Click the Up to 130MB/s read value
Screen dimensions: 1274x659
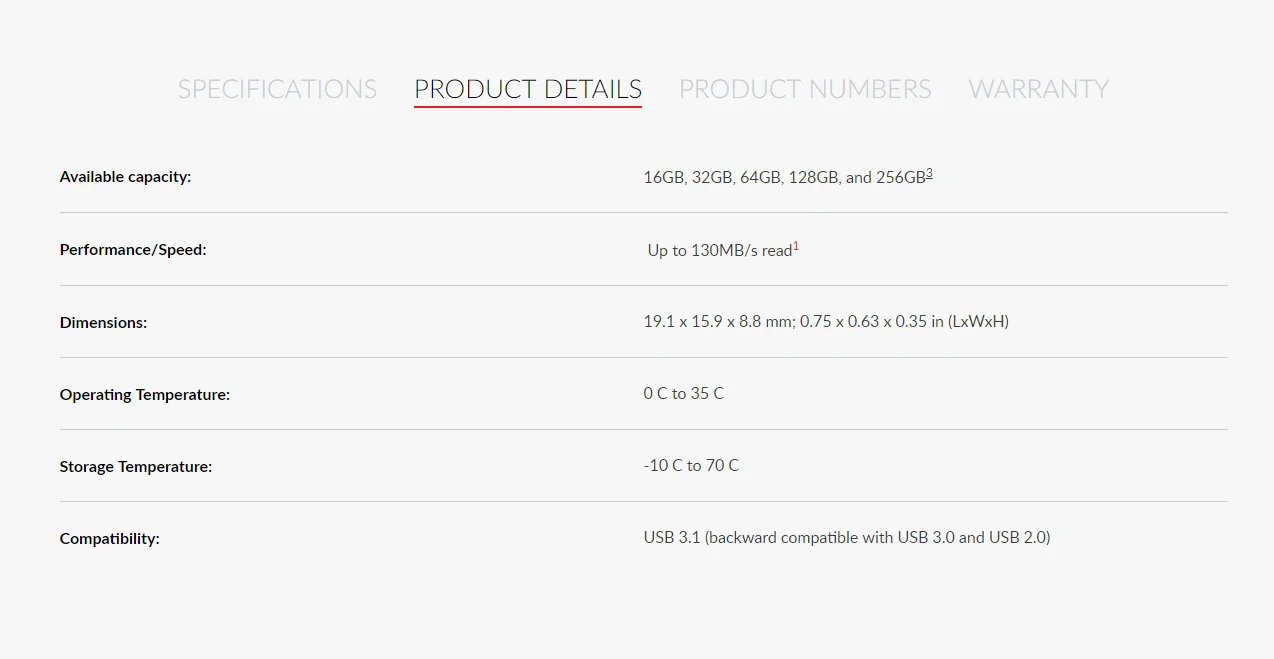pyautogui.click(x=720, y=250)
